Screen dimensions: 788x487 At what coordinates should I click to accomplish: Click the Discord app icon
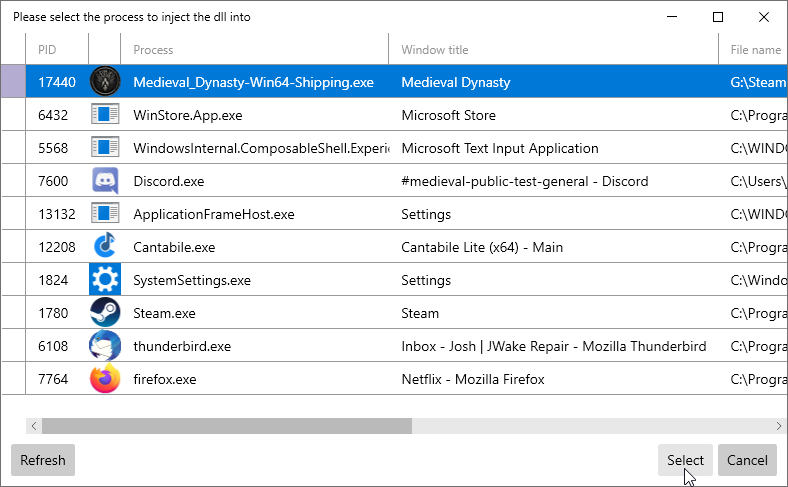[x=105, y=181]
